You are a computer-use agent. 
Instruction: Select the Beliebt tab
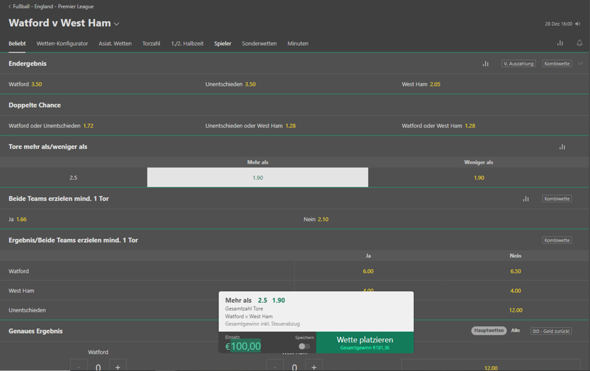[x=17, y=43]
